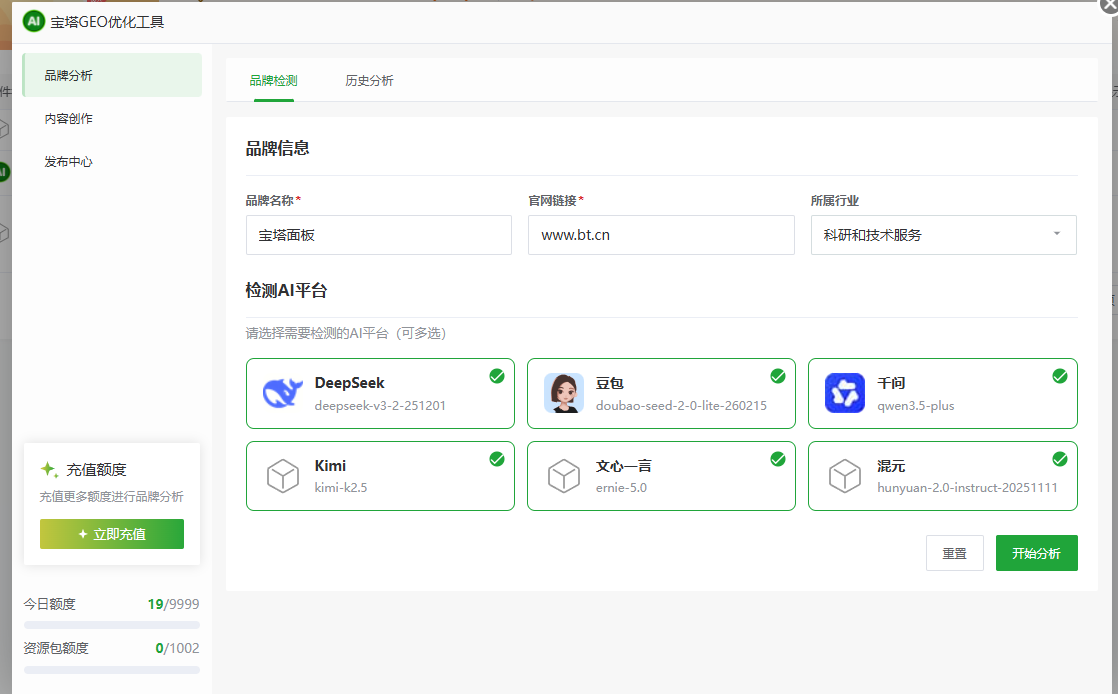Click the DeepSeek whale logo icon
1118x694 pixels.
click(283, 393)
